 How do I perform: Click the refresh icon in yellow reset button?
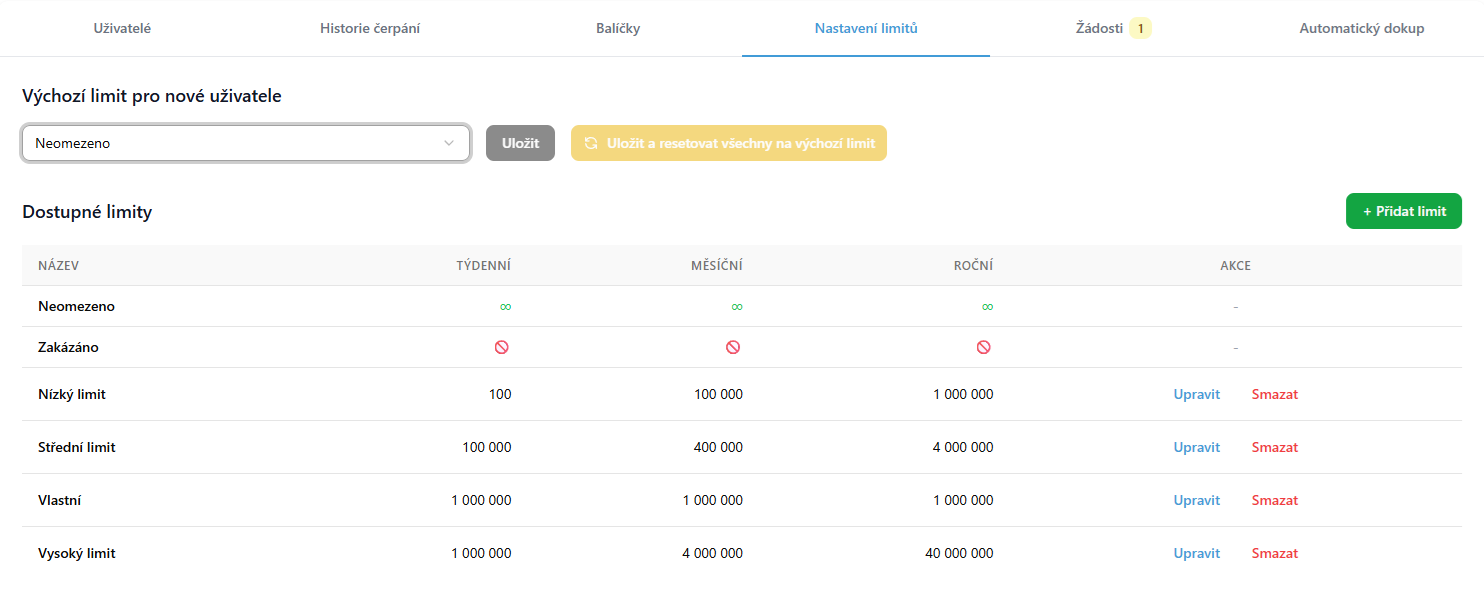tap(591, 143)
